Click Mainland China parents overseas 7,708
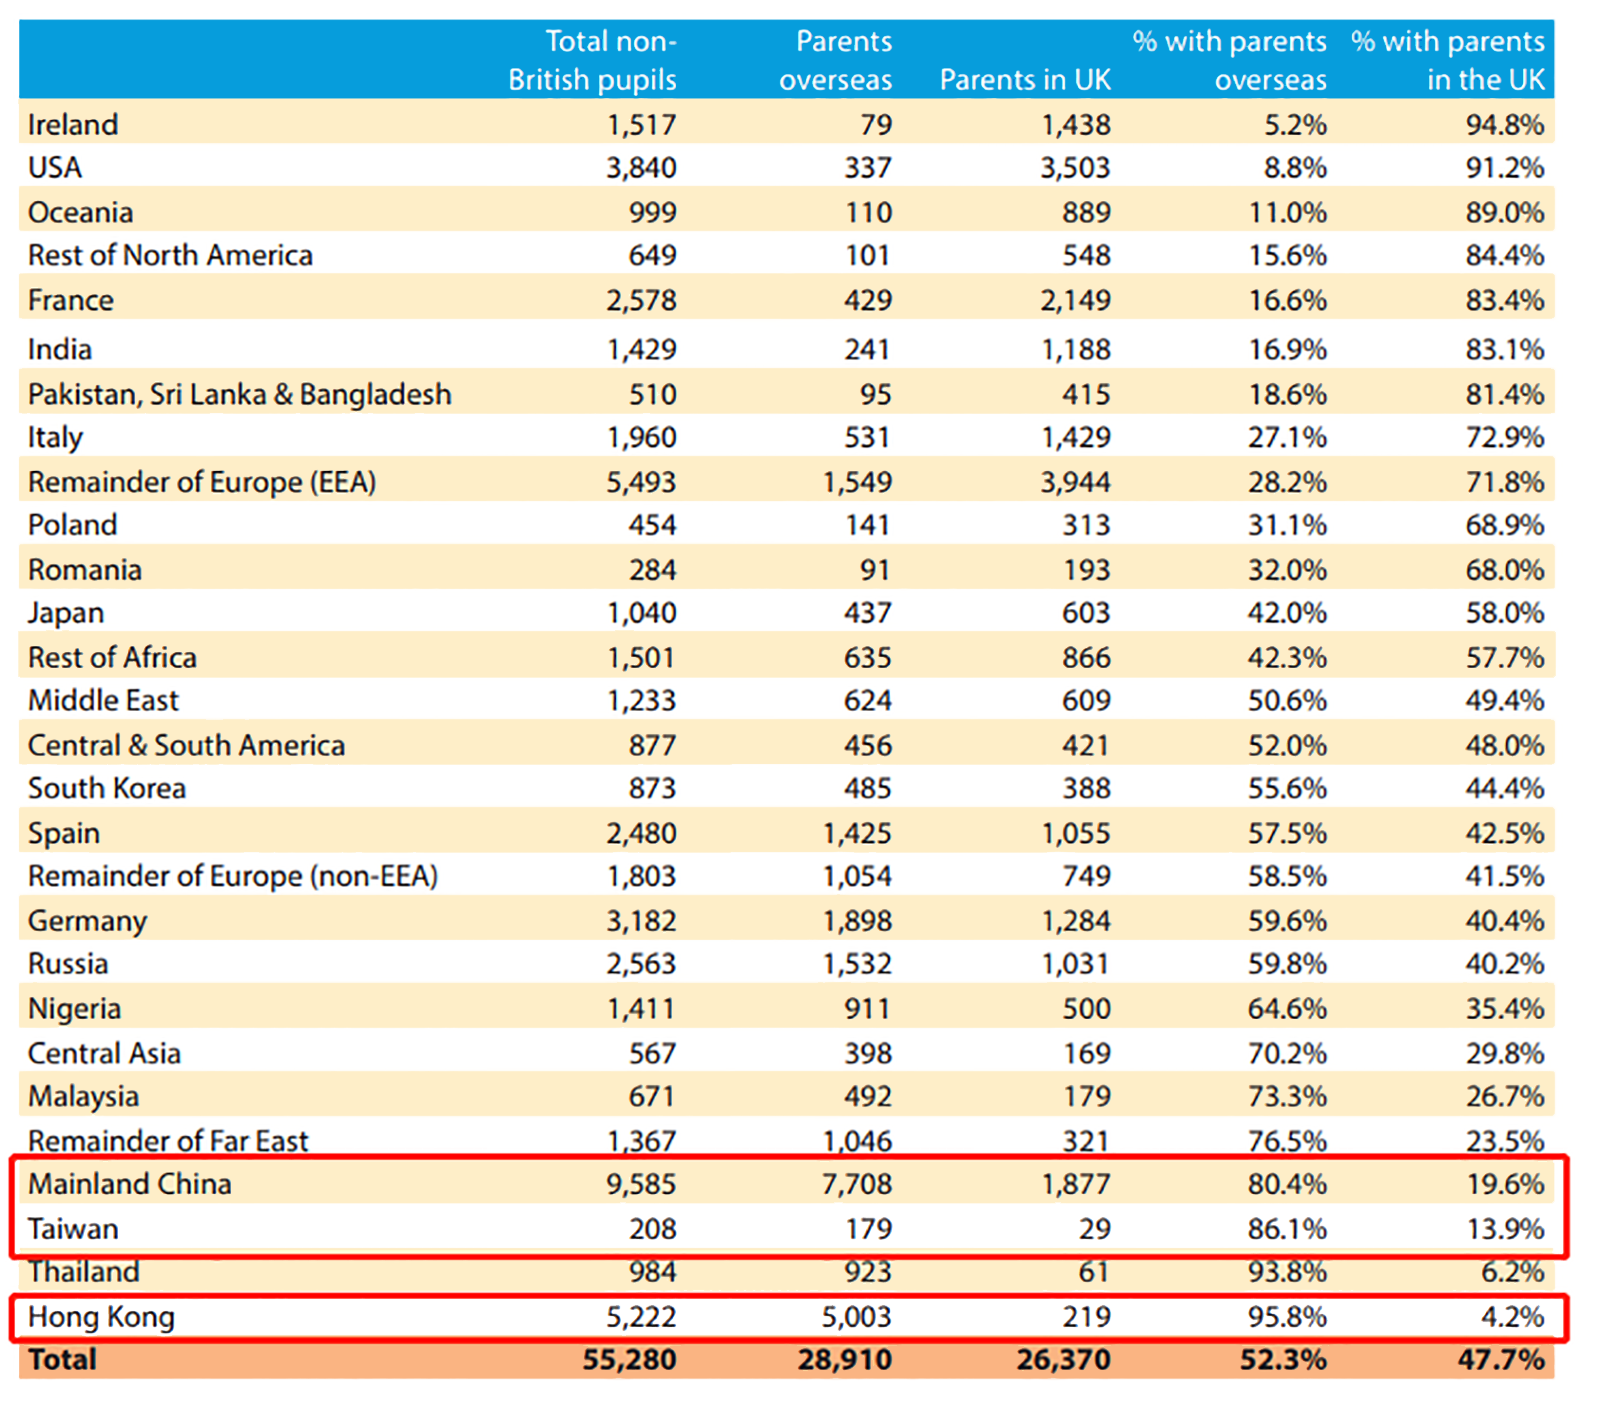This screenshot has width=1600, height=1410. pos(857,1185)
